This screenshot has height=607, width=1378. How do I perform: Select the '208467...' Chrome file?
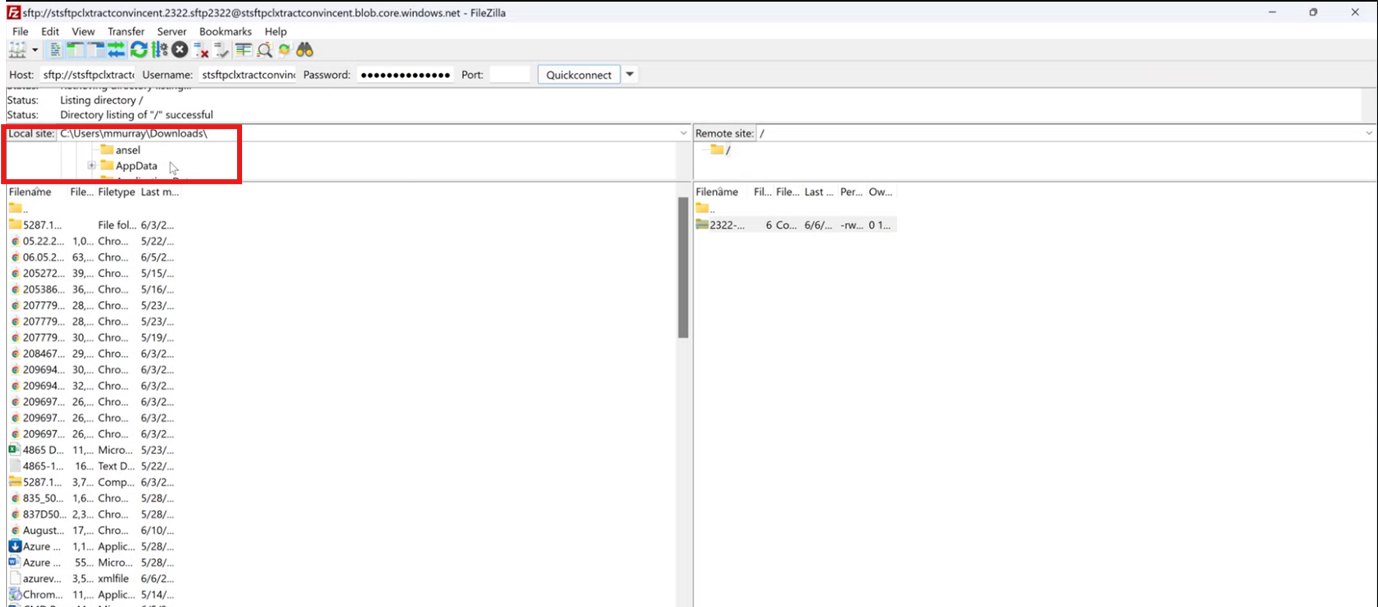(x=93, y=354)
